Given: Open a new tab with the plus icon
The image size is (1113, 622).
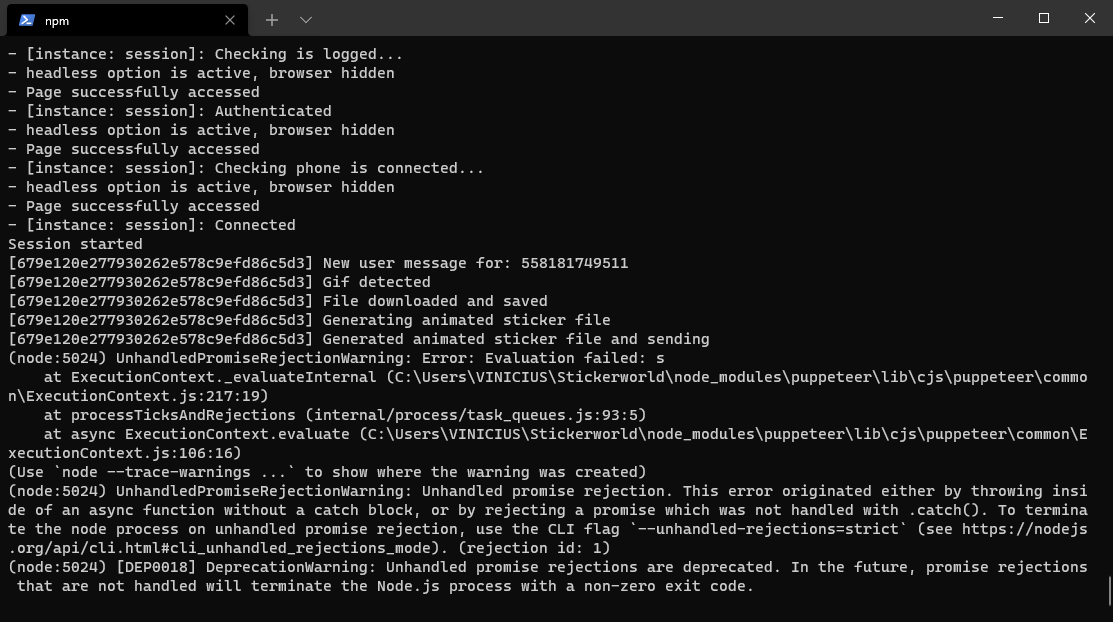Looking at the screenshot, I should pos(274,20).
